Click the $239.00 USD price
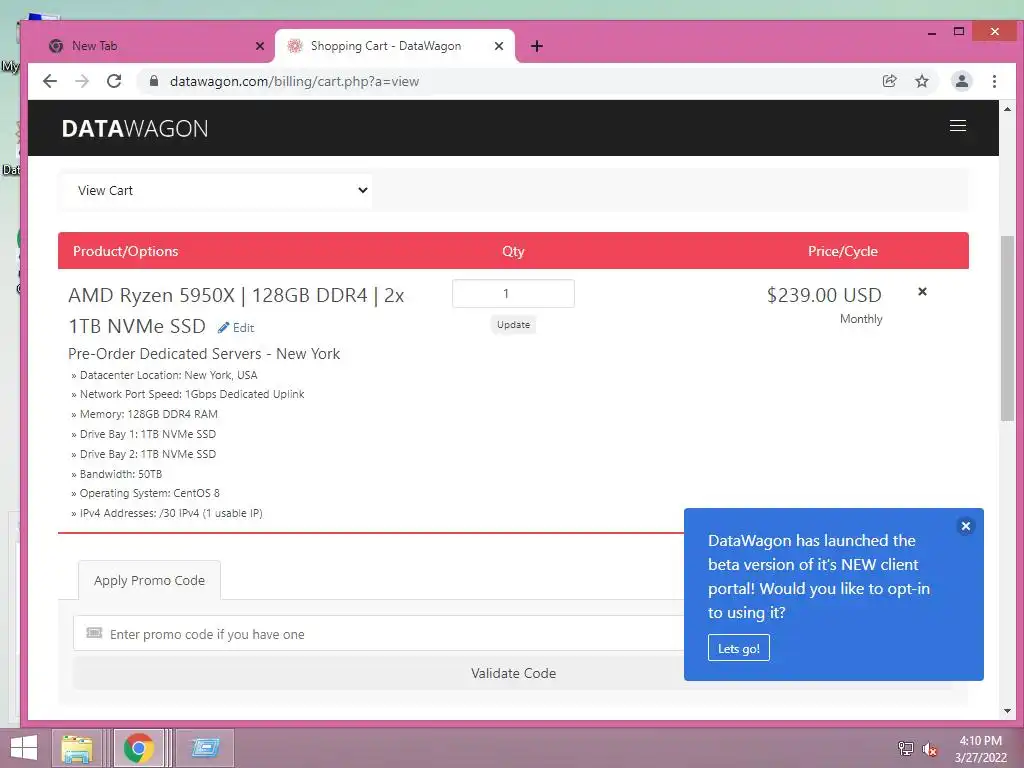This screenshot has width=1024, height=768. pyautogui.click(x=824, y=295)
